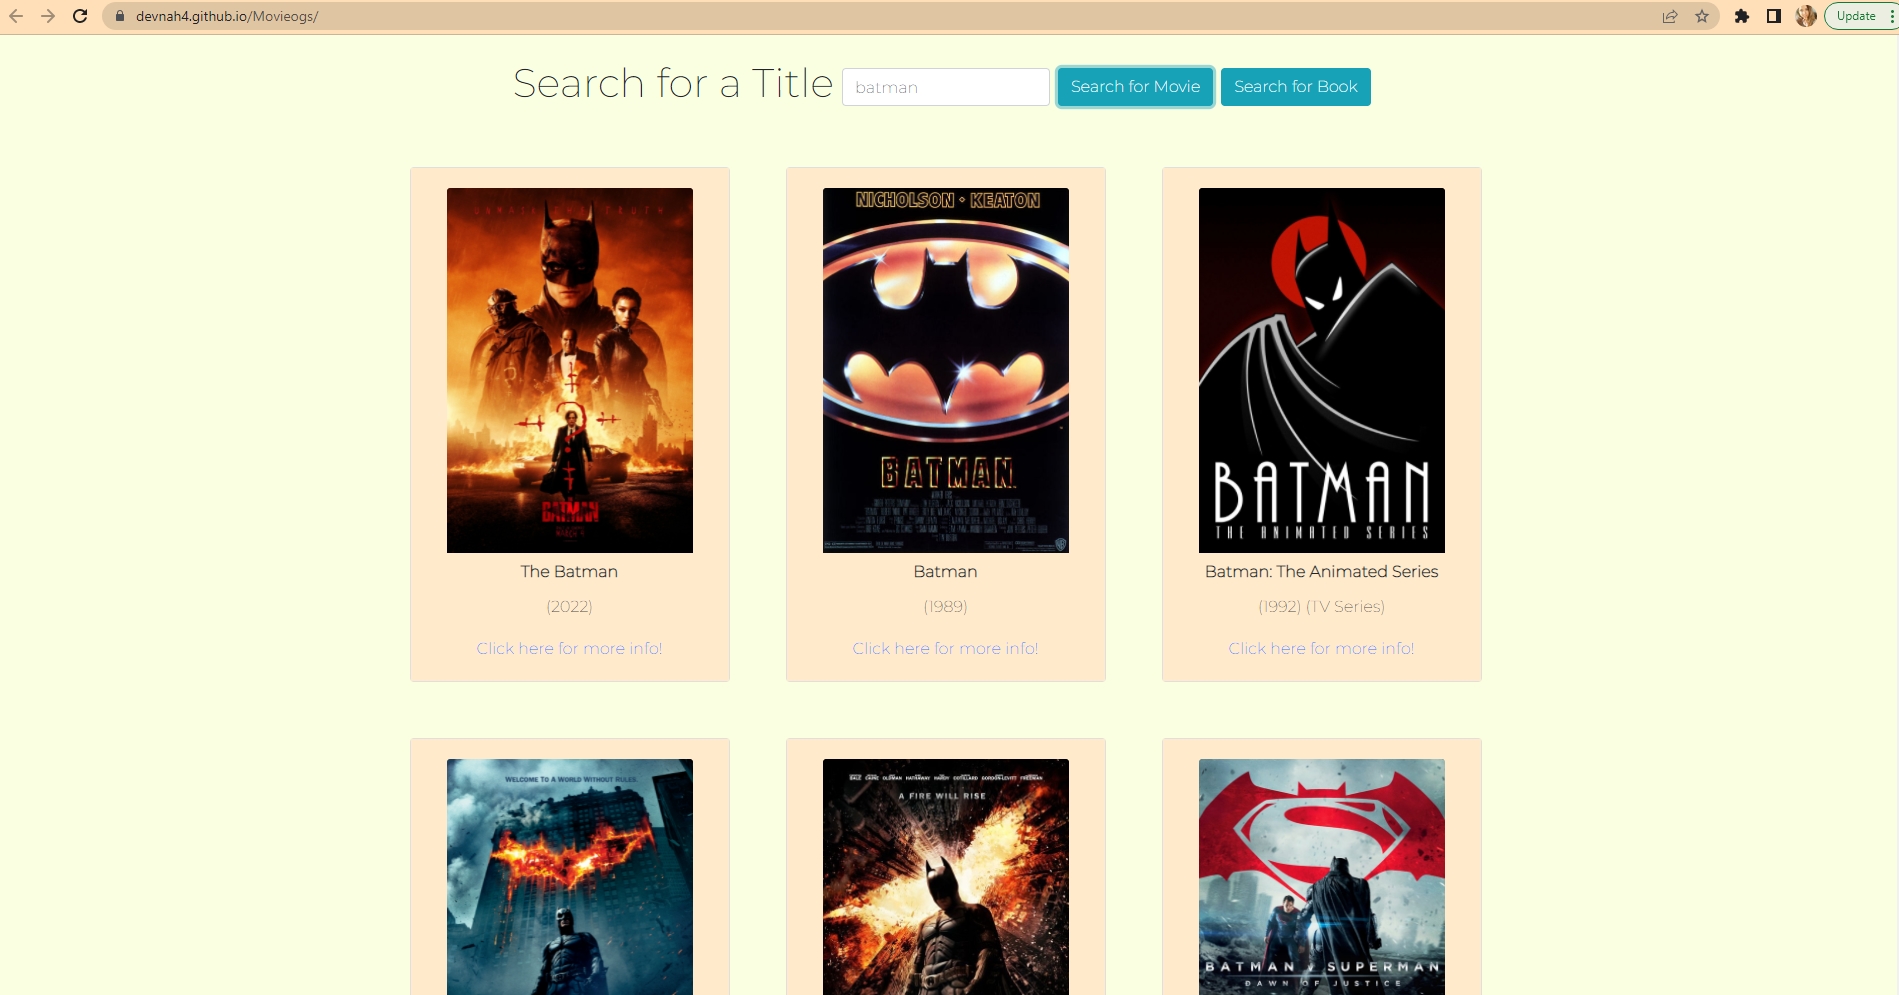Click 'The Batman' title text

(569, 572)
